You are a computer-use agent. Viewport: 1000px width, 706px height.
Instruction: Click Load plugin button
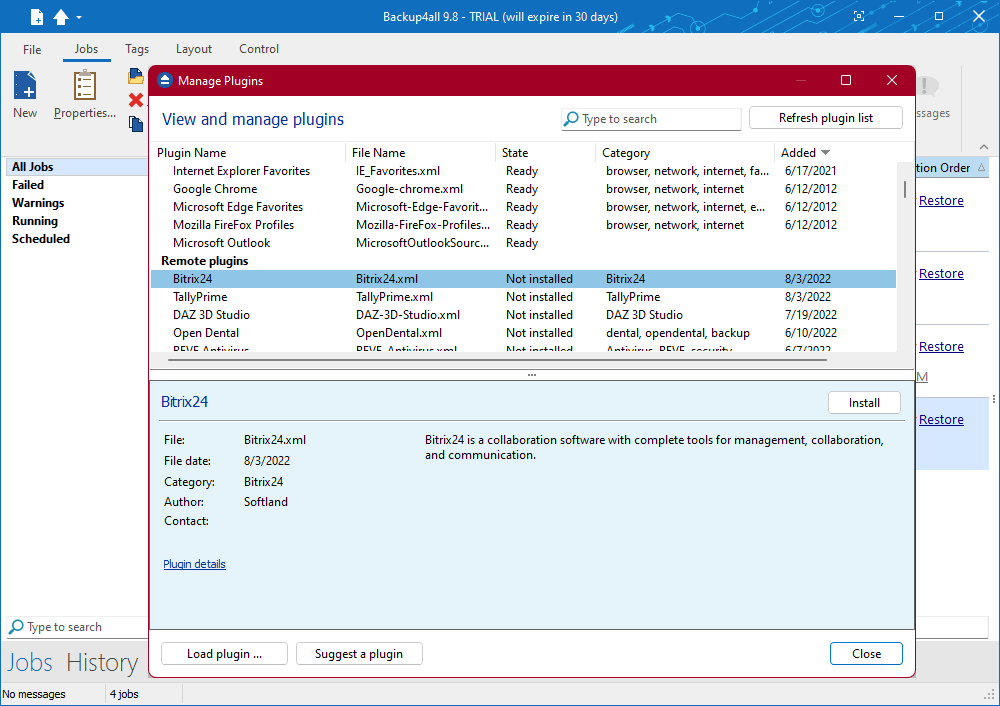coord(224,654)
